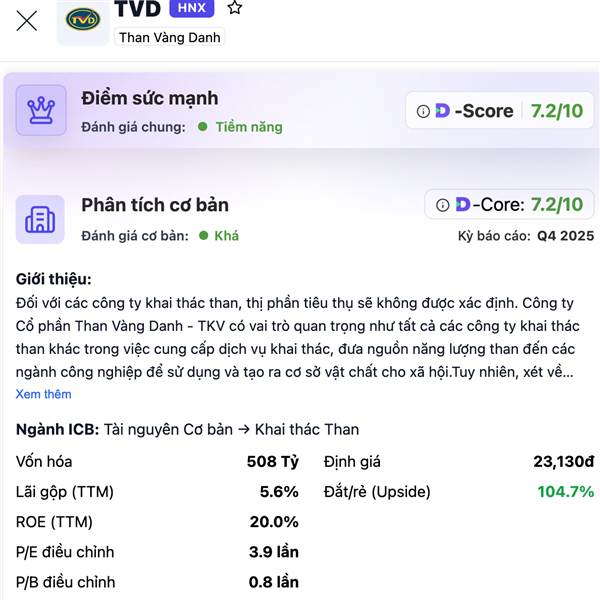This screenshot has height=600, width=600.
Task: Click the 104.7% upside value
Action: point(566,492)
